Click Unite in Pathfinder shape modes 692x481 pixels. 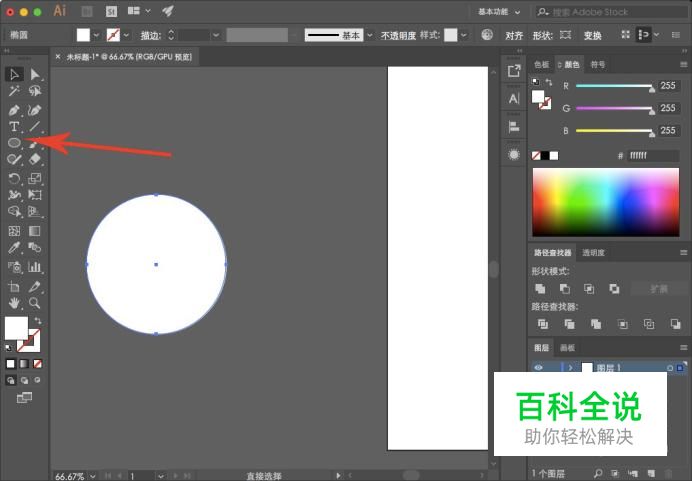point(540,289)
